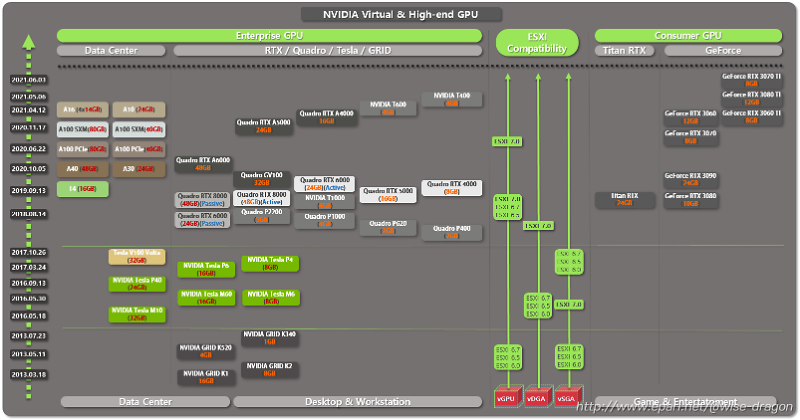The height and width of the screenshot is (420, 800).
Task: Click the 2021.06.01 date marker
Action: (x=29, y=80)
